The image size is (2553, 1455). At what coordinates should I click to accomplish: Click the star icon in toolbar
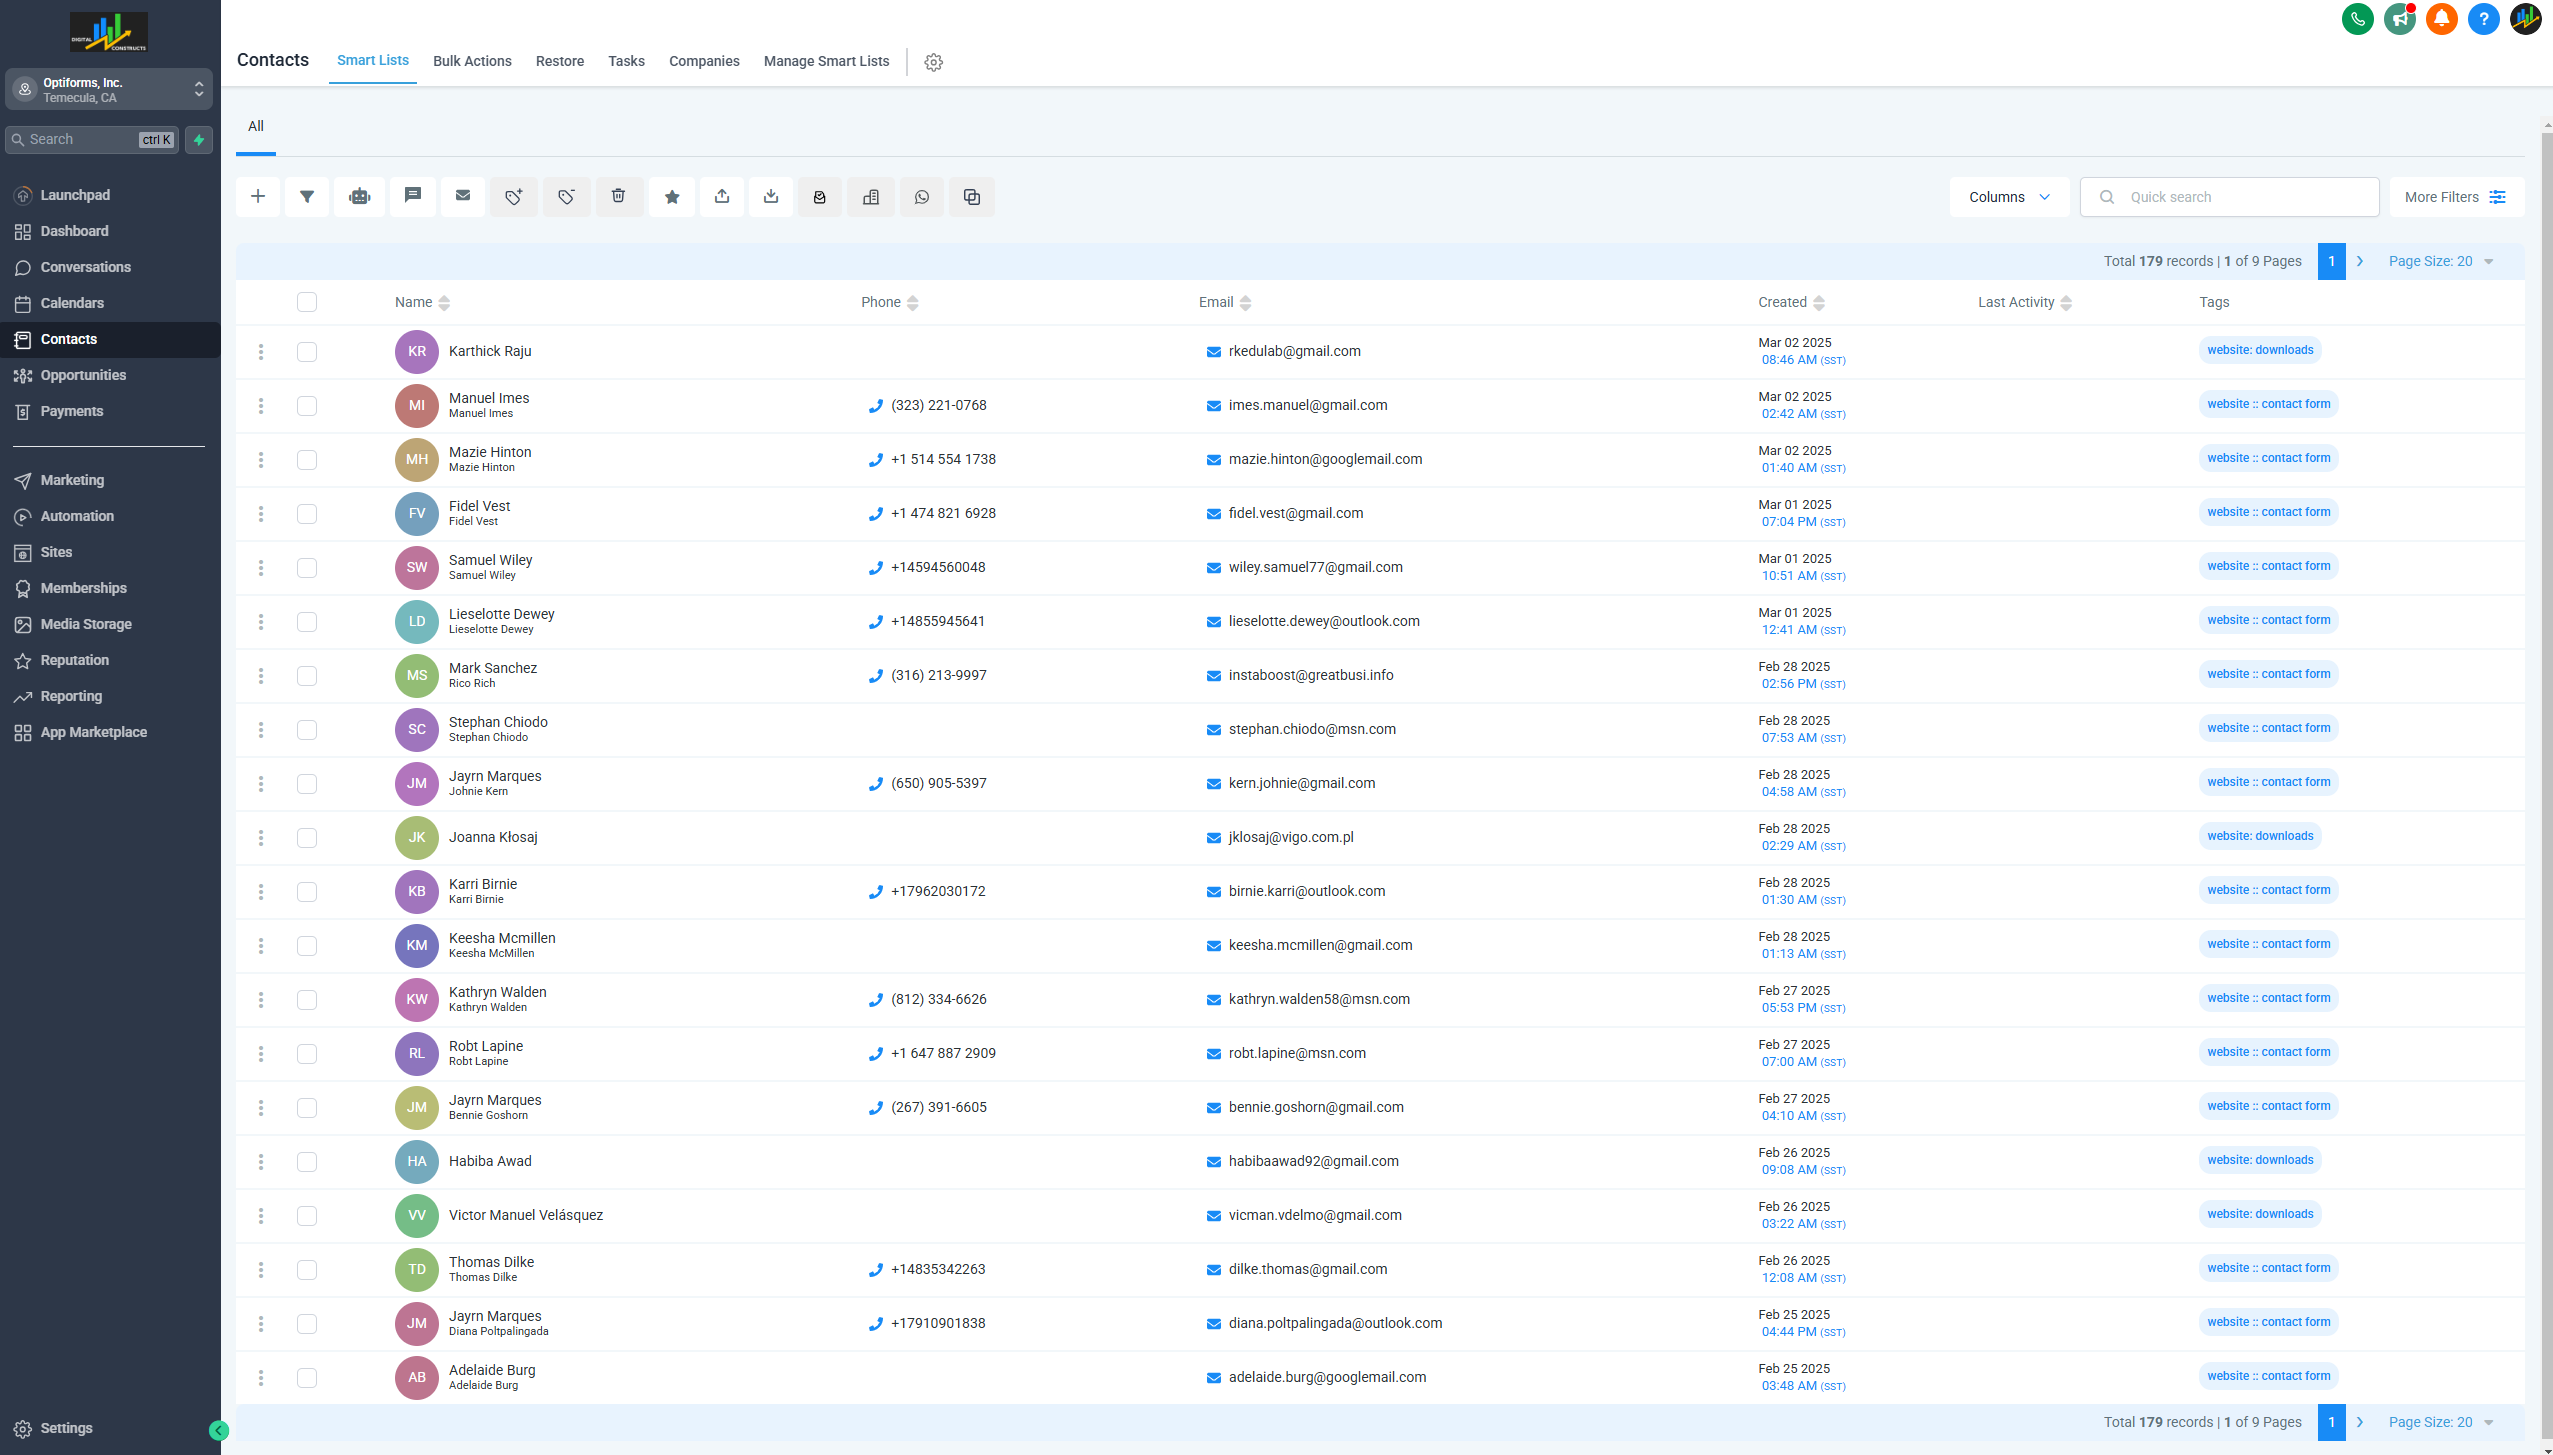pyautogui.click(x=672, y=197)
